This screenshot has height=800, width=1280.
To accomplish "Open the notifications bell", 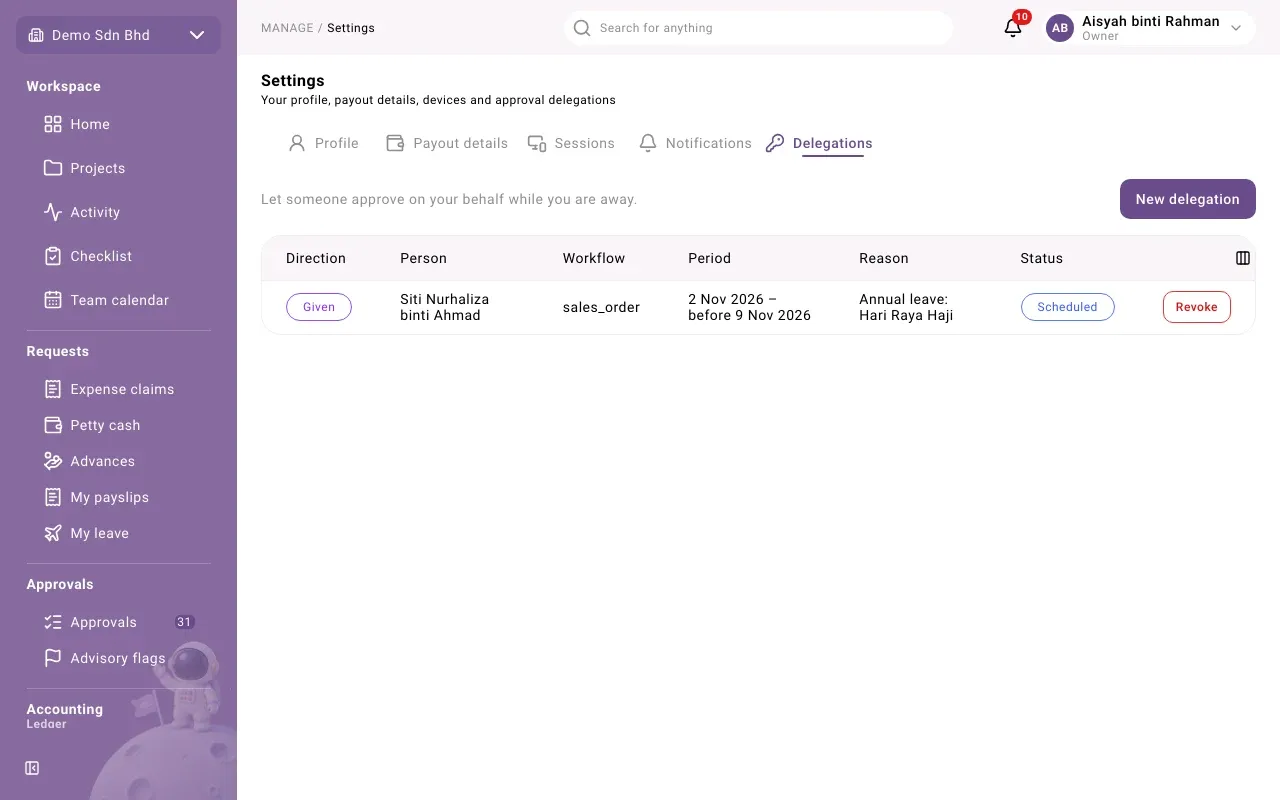I will 1013,28.
